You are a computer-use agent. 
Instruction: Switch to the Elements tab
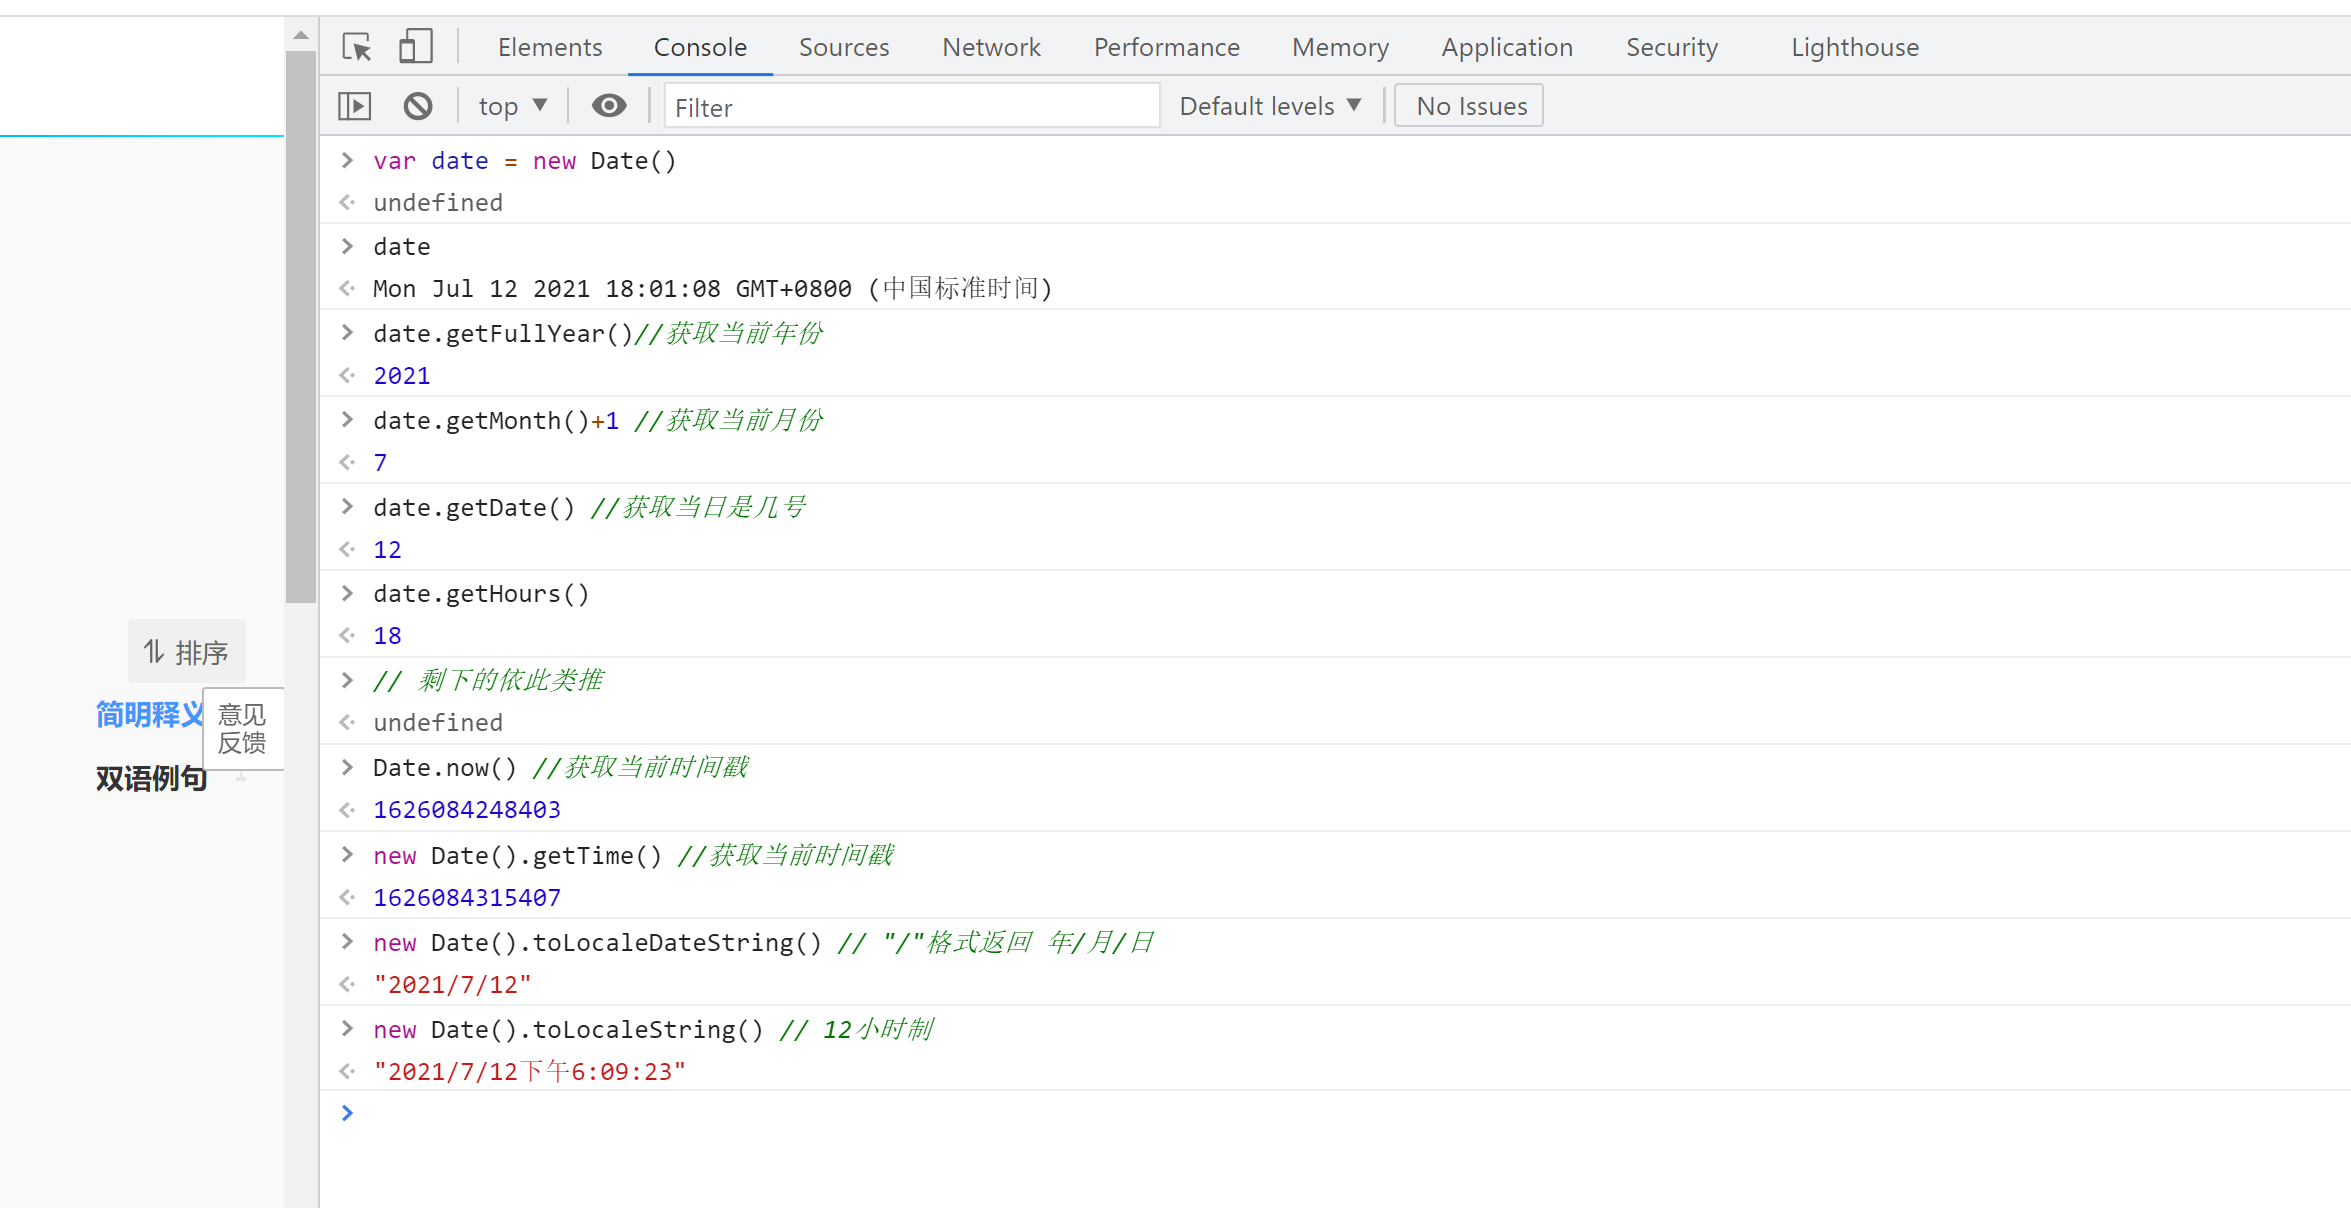click(550, 47)
